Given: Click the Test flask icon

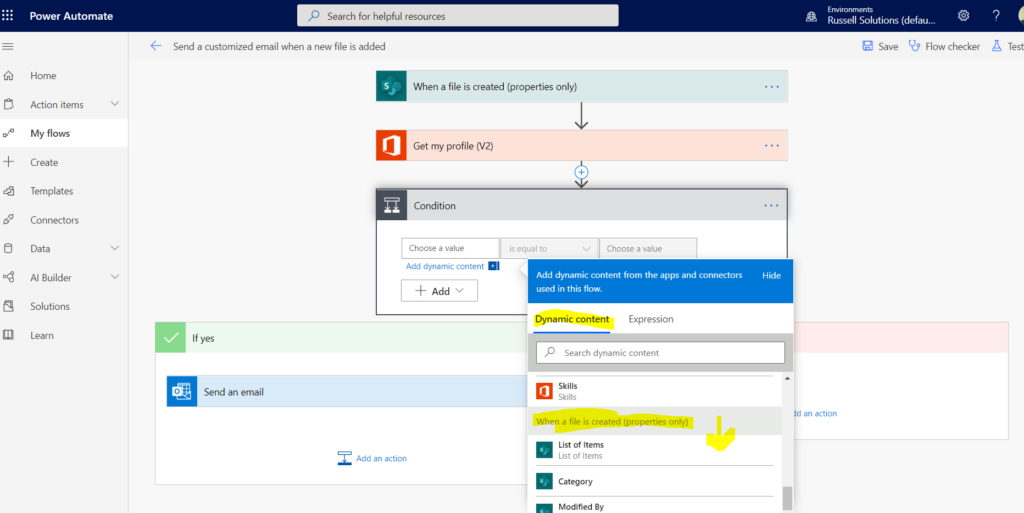Looking at the screenshot, I should tap(997, 46).
